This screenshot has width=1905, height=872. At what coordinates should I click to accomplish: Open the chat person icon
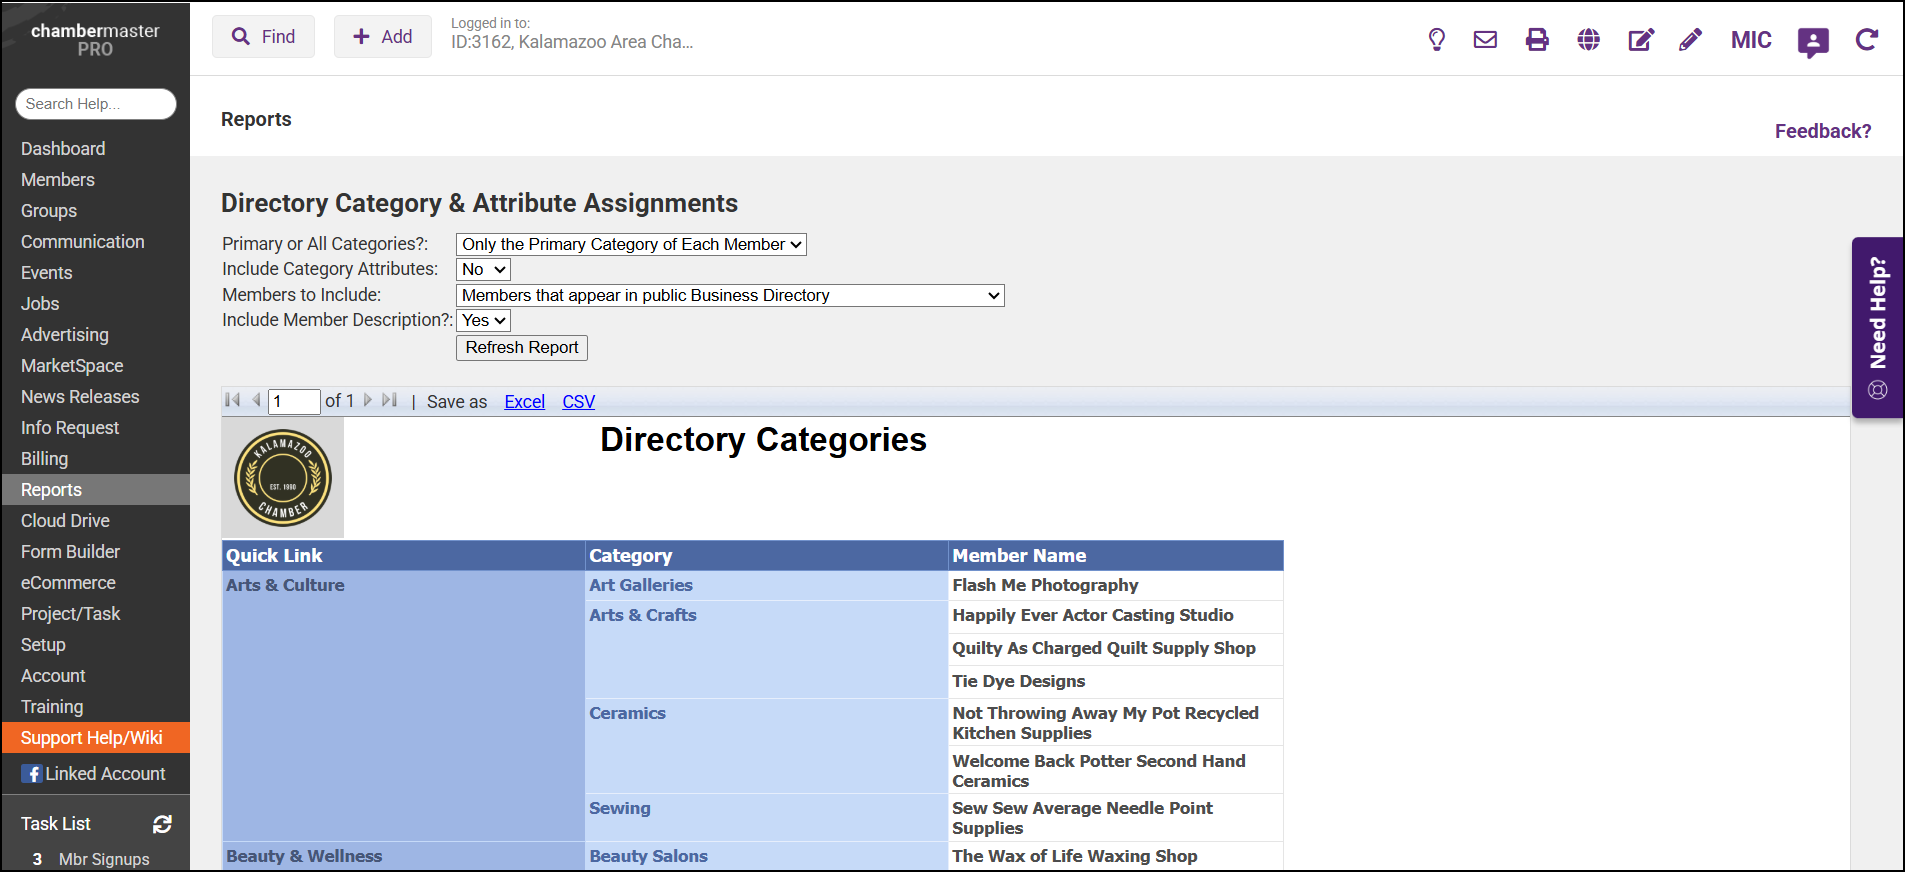tap(1812, 42)
